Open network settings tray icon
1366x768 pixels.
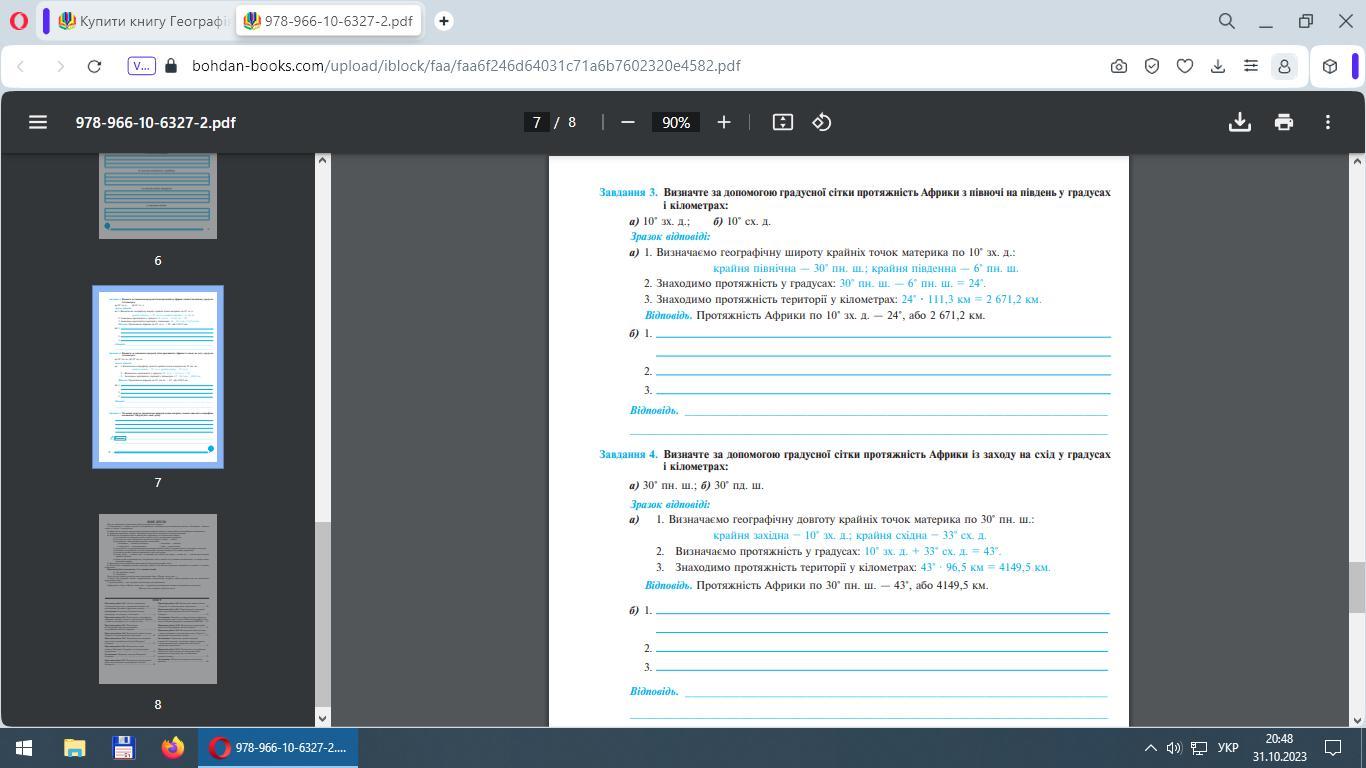click(1199, 748)
